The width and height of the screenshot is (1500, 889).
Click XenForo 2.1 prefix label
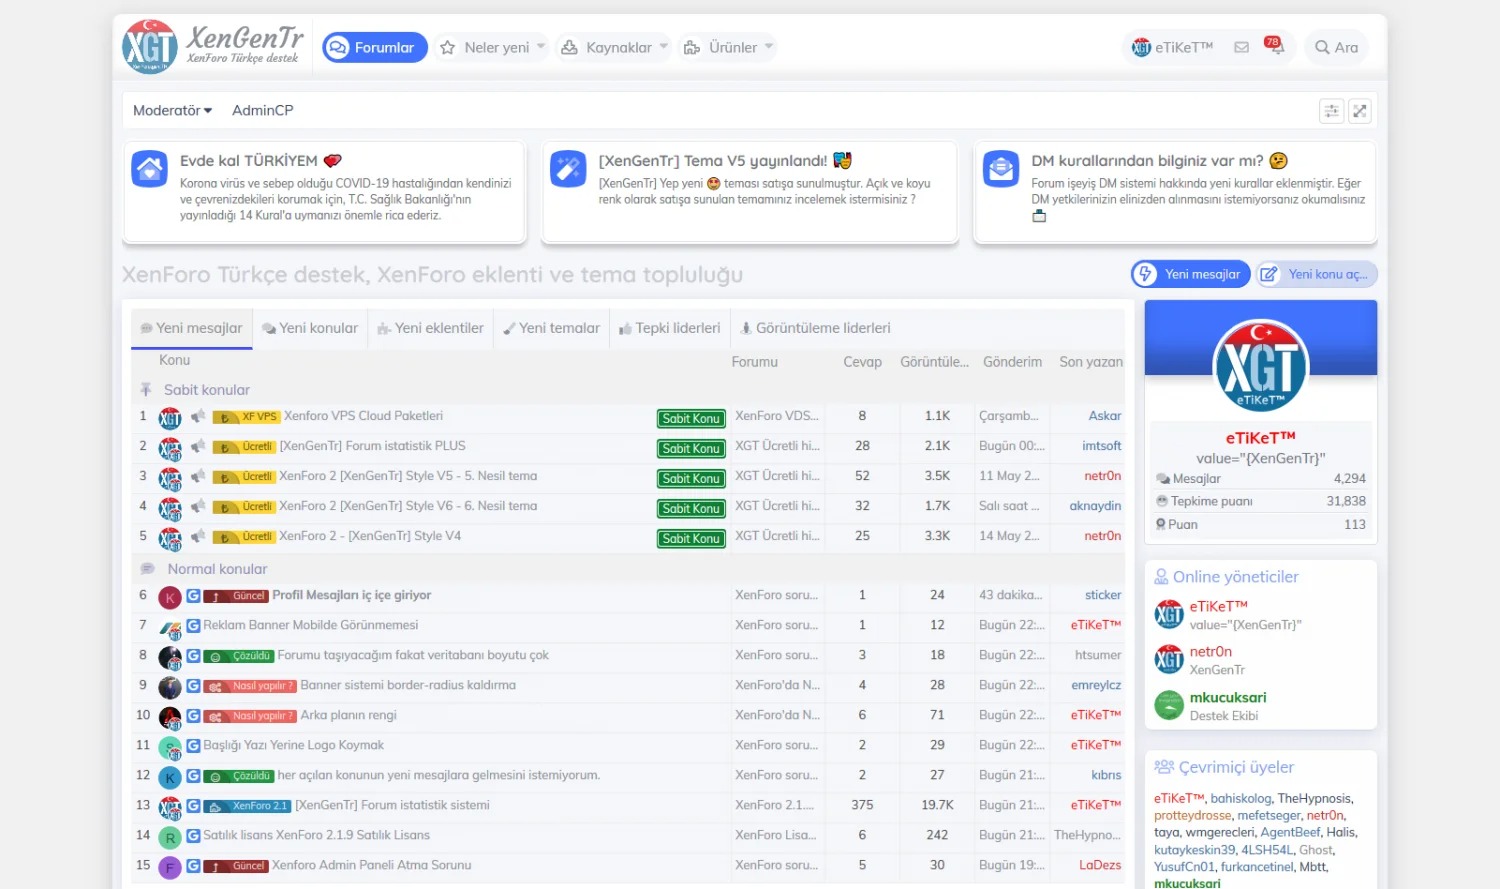click(x=247, y=806)
